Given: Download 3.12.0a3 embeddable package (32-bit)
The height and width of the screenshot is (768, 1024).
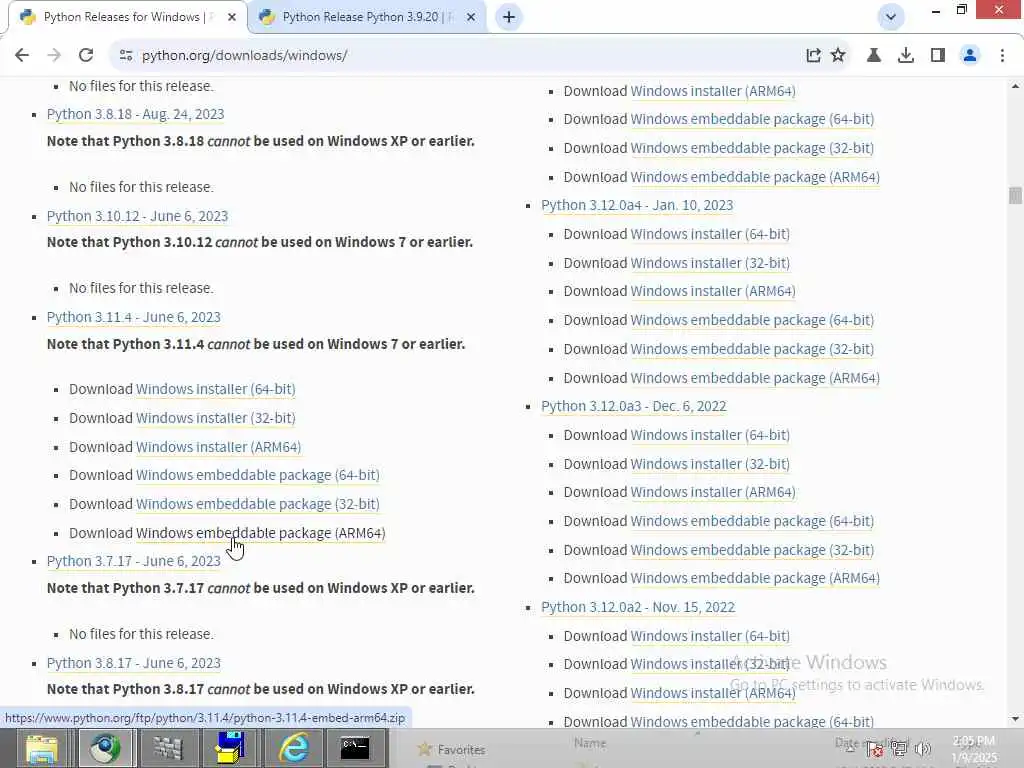Looking at the screenshot, I should click(752, 551).
